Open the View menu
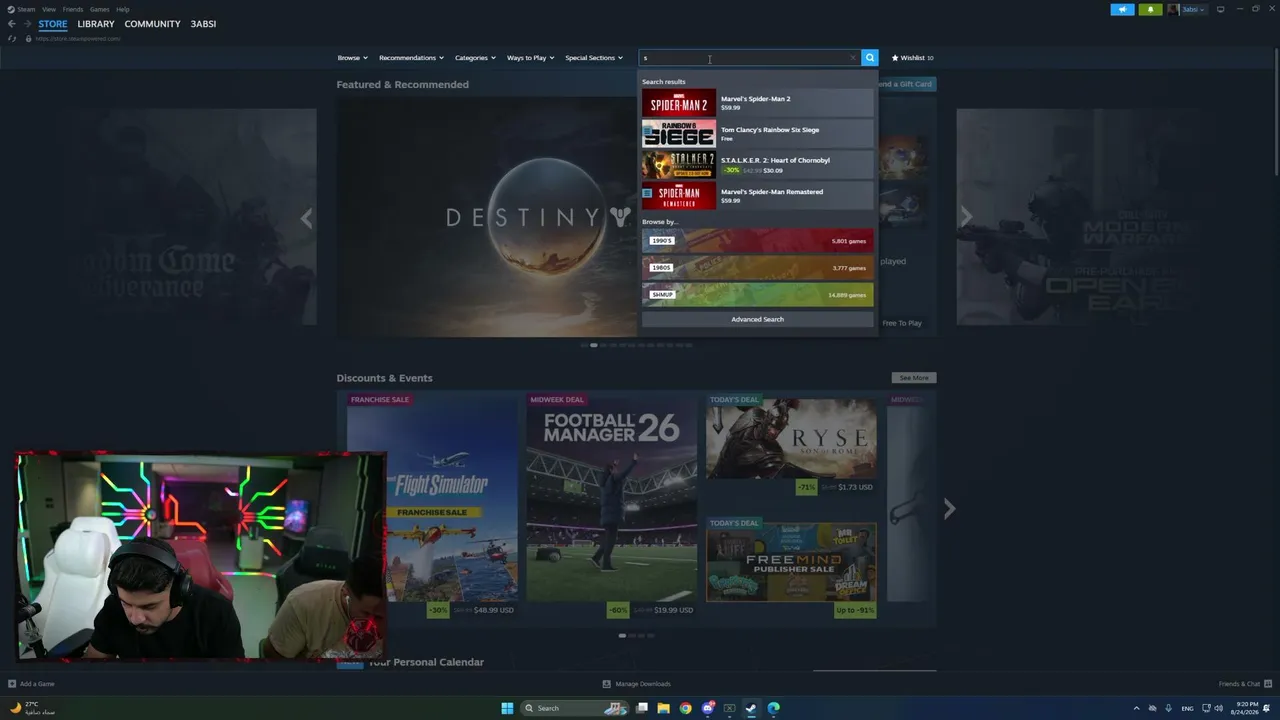The image size is (1280, 720). point(49,9)
